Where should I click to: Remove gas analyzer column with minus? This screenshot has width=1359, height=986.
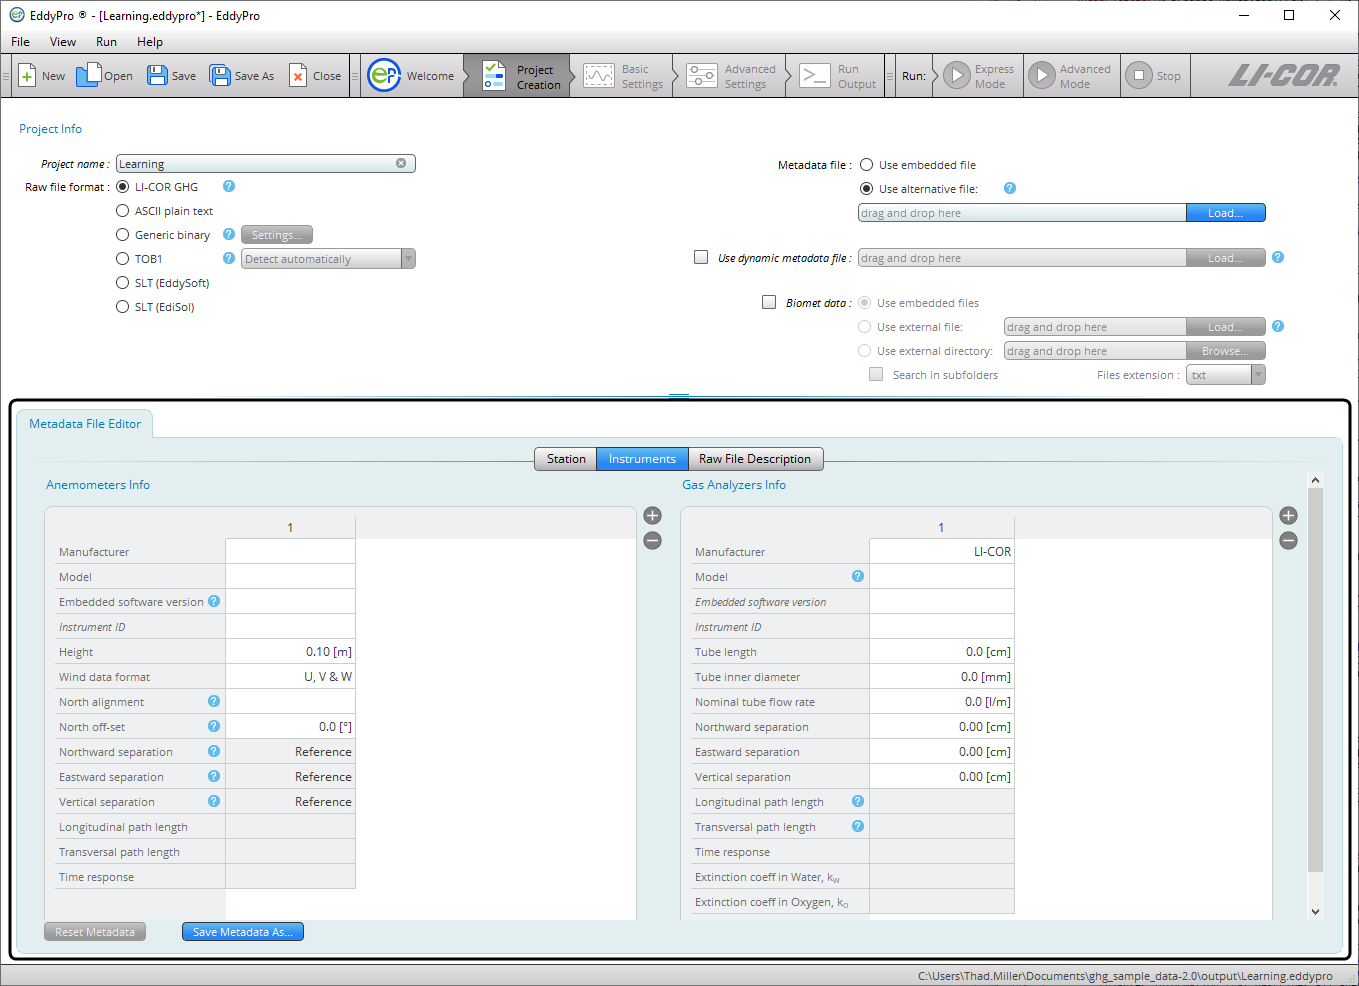click(x=1289, y=541)
